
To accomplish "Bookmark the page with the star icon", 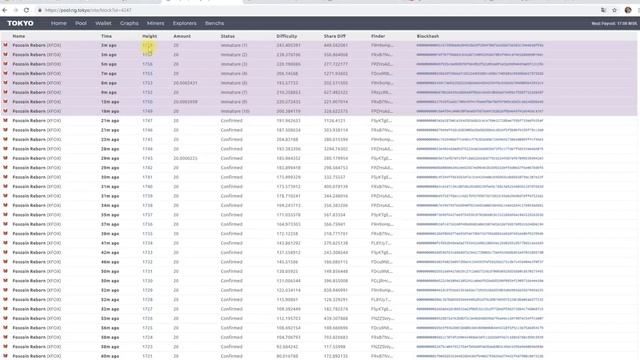I will pos(614,10).
